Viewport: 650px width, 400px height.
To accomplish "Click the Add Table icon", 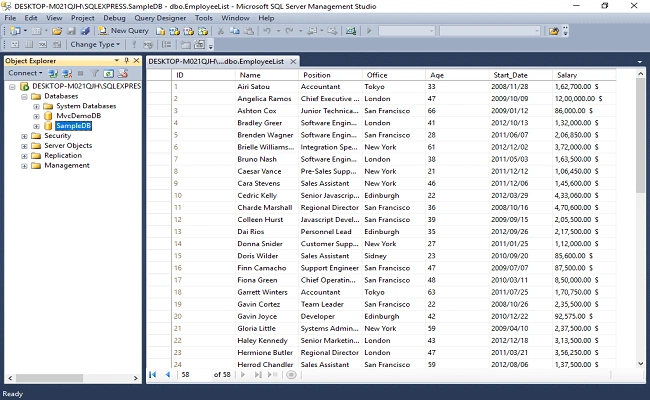I will 185,44.
